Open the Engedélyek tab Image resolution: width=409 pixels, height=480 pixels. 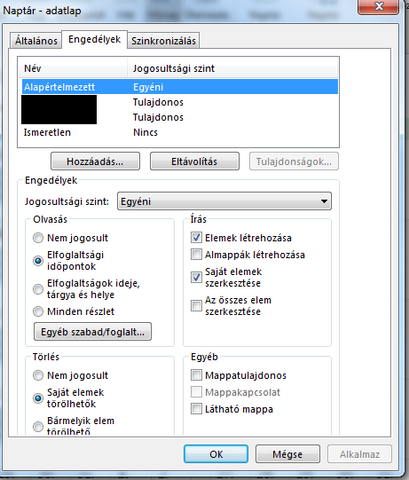click(94, 39)
